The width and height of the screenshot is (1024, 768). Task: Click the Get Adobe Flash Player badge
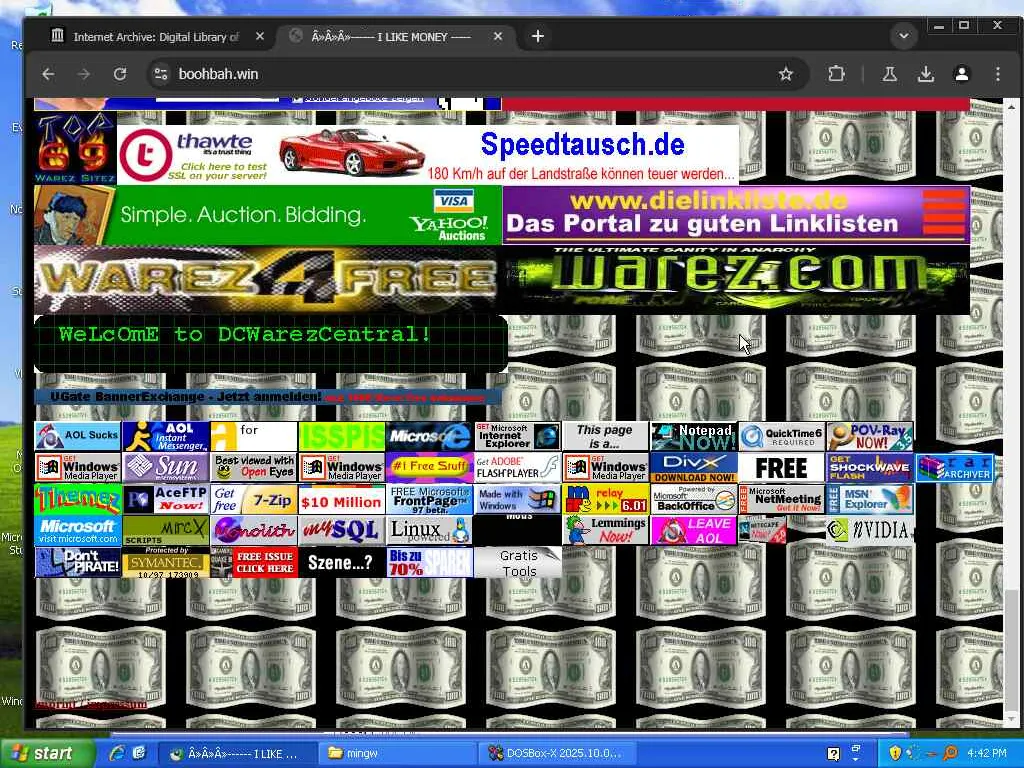[x=517, y=468]
